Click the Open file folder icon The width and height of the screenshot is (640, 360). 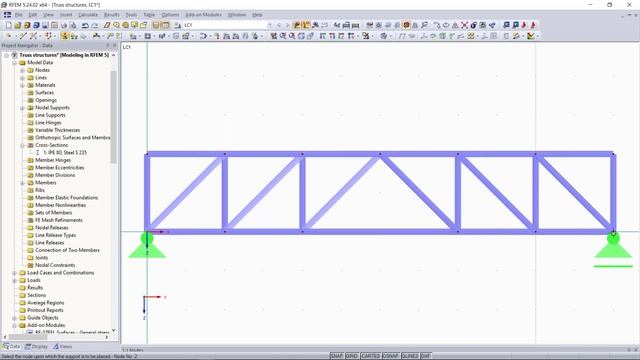pos(18,25)
